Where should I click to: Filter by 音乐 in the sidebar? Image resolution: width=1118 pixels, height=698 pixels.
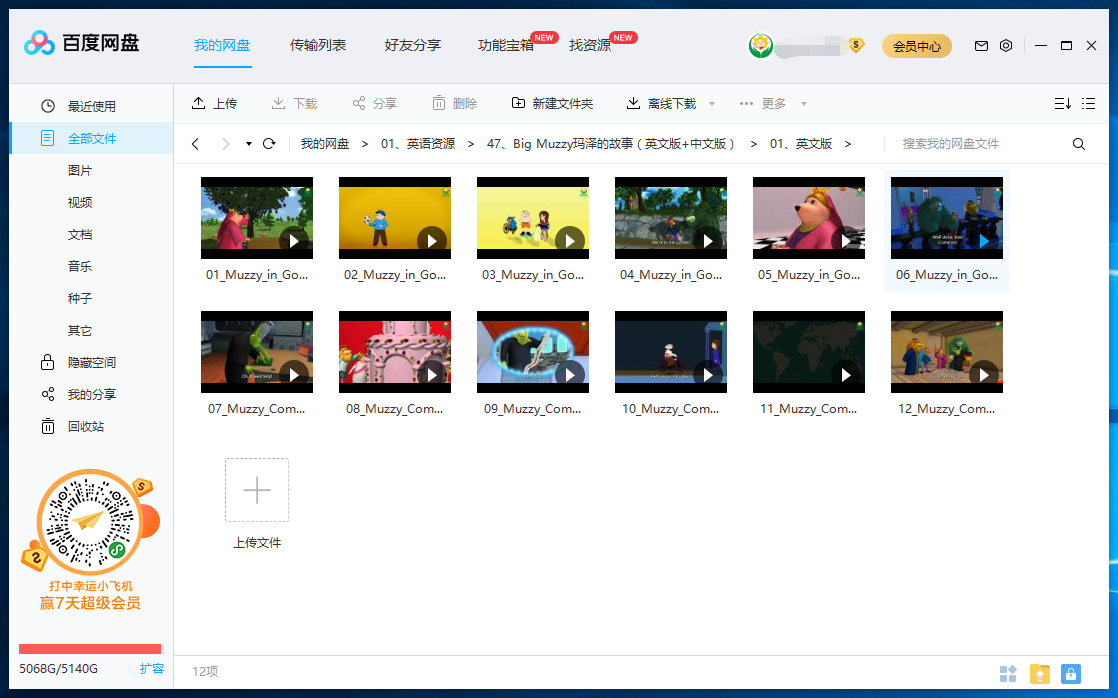click(80, 267)
